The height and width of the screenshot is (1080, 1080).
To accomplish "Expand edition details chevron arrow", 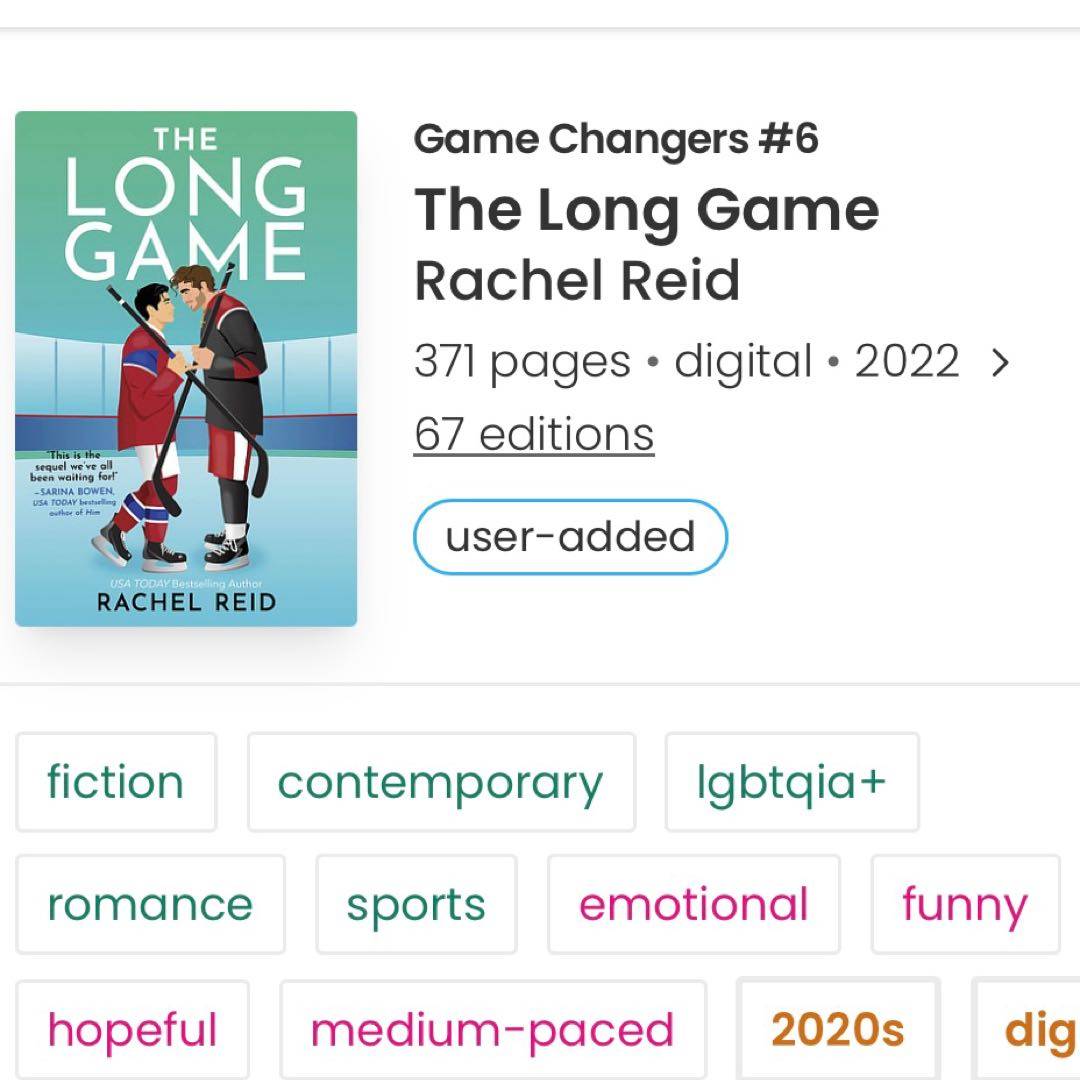I will pos(1000,362).
